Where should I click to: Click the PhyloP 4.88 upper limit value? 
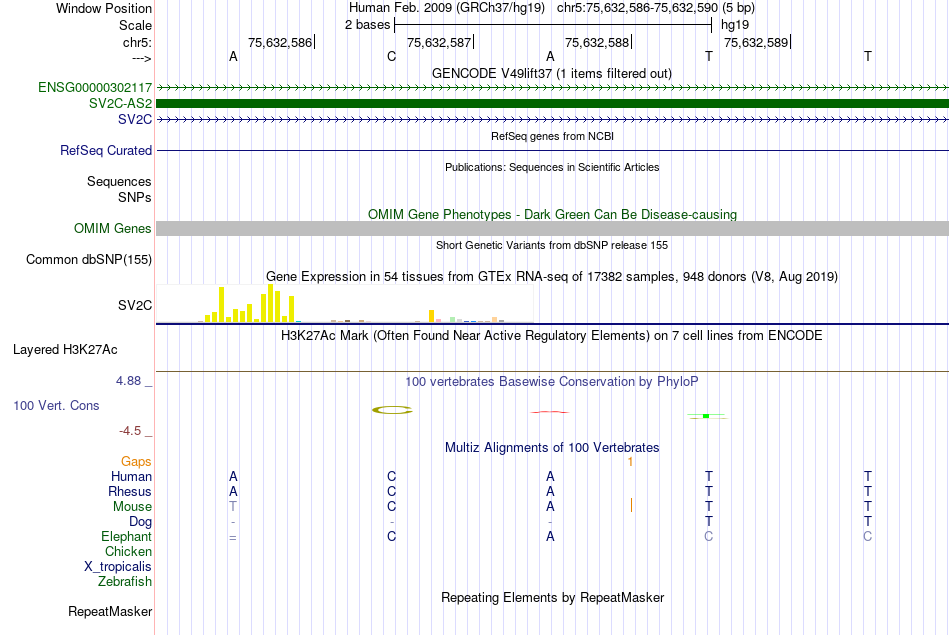tap(128, 381)
